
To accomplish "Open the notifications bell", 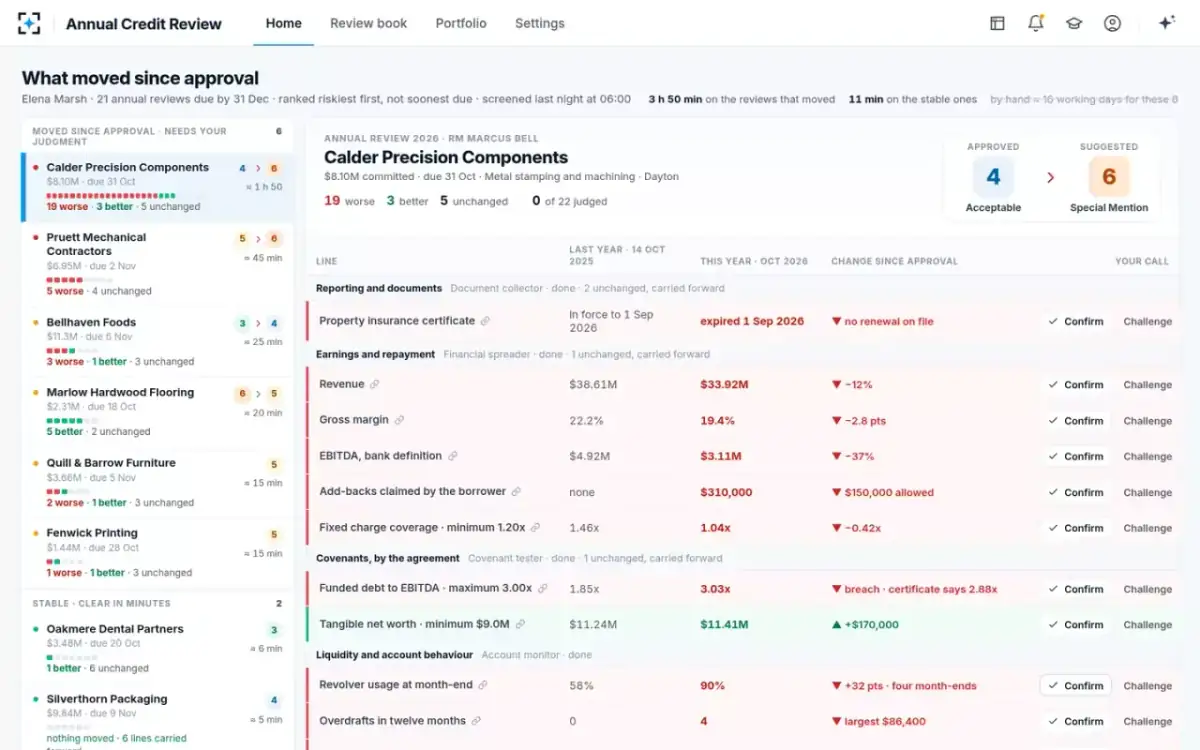I will [1036, 23].
